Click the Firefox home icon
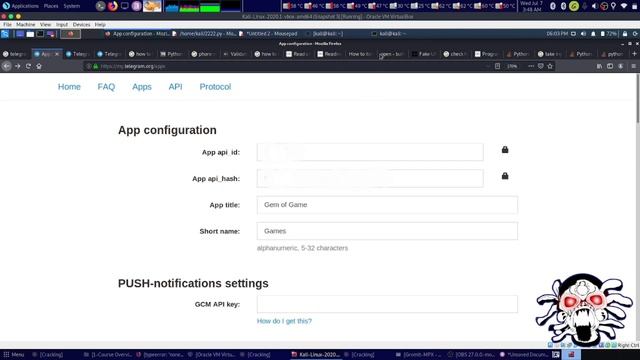The width and height of the screenshot is (640, 360). pyautogui.click(x=39, y=66)
